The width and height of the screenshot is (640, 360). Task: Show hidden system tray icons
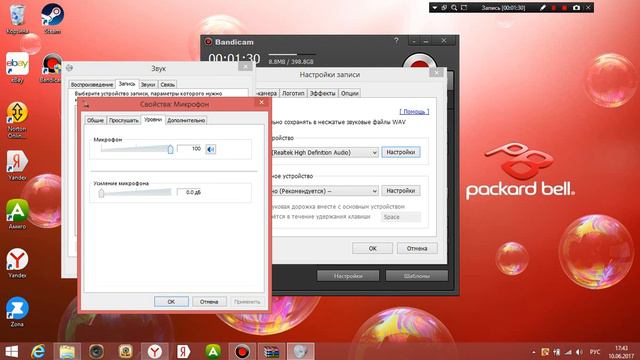[533, 352]
